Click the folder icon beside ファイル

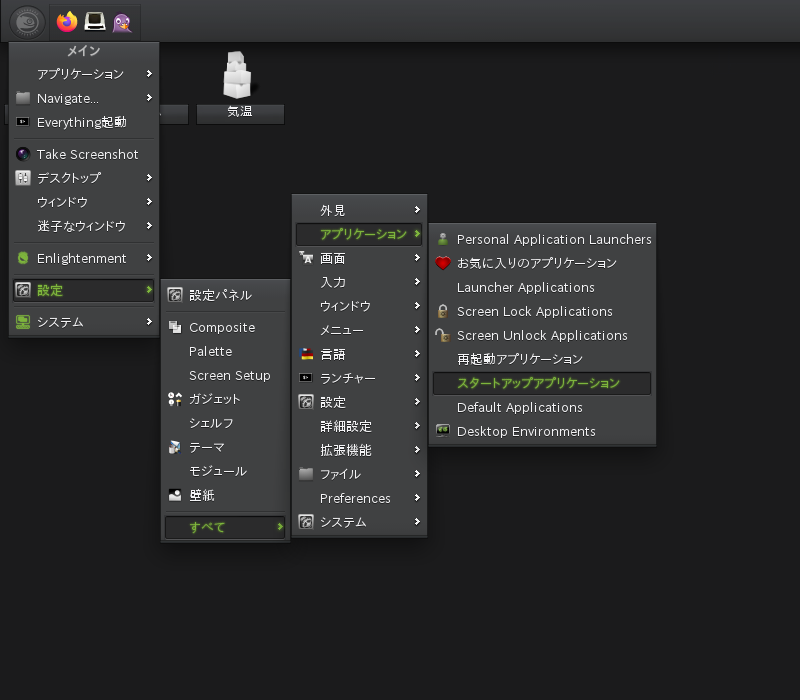click(x=306, y=474)
